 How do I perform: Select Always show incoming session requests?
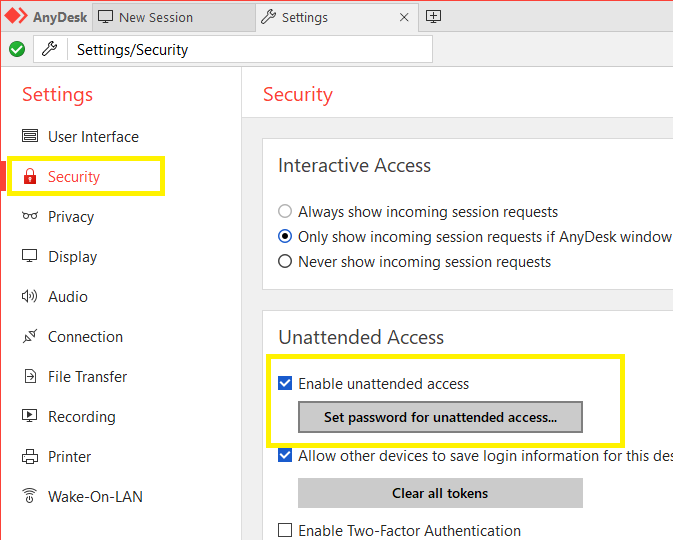[285, 212]
